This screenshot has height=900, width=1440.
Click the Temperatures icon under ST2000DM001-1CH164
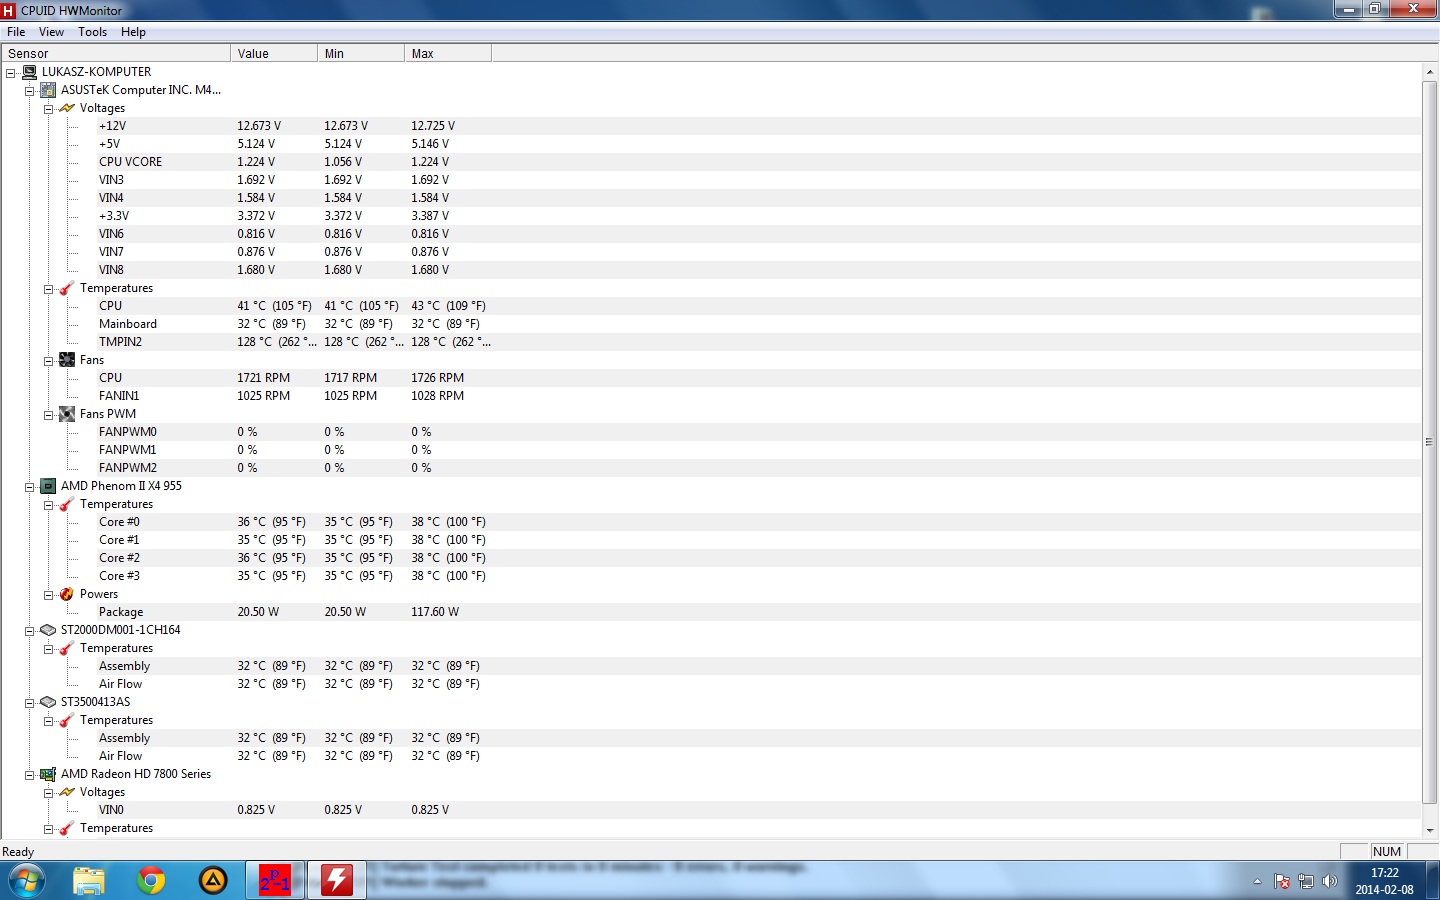tap(67, 648)
